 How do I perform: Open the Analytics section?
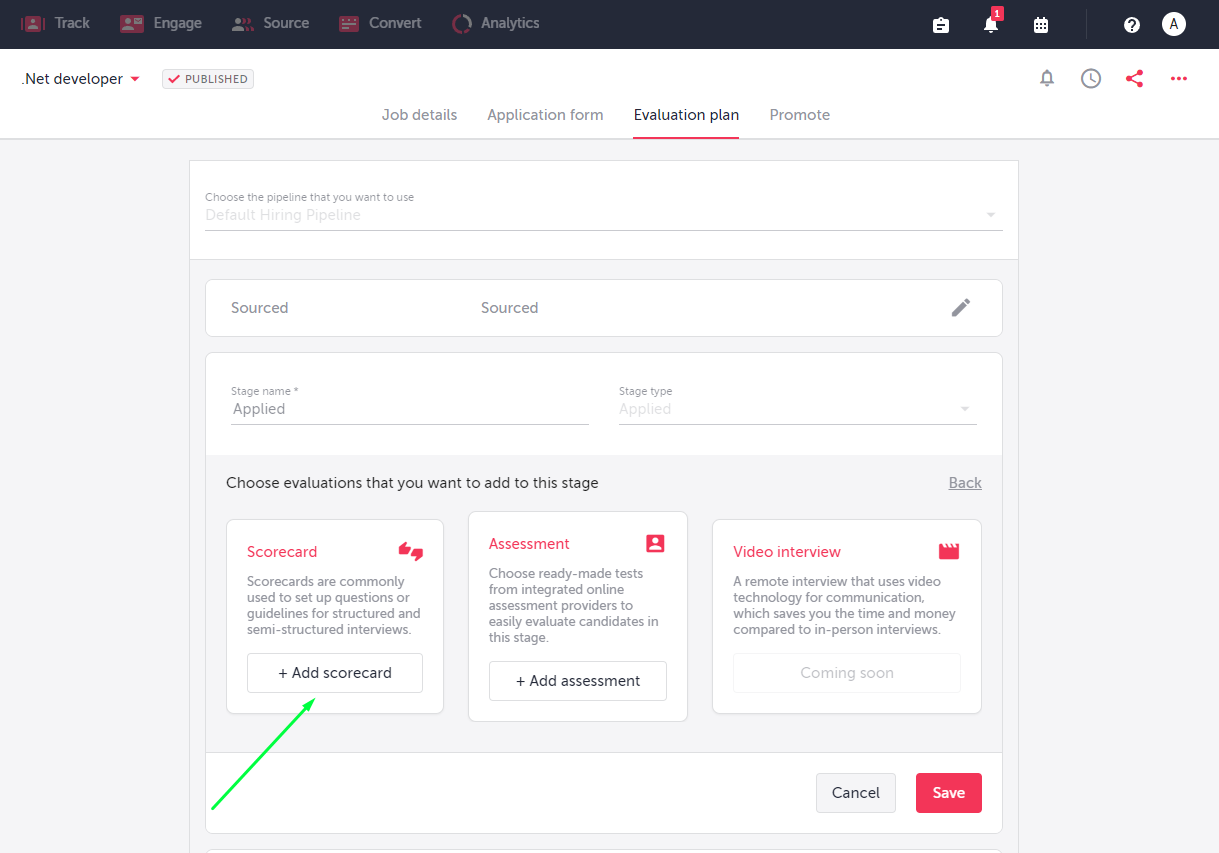[x=495, y=23]
